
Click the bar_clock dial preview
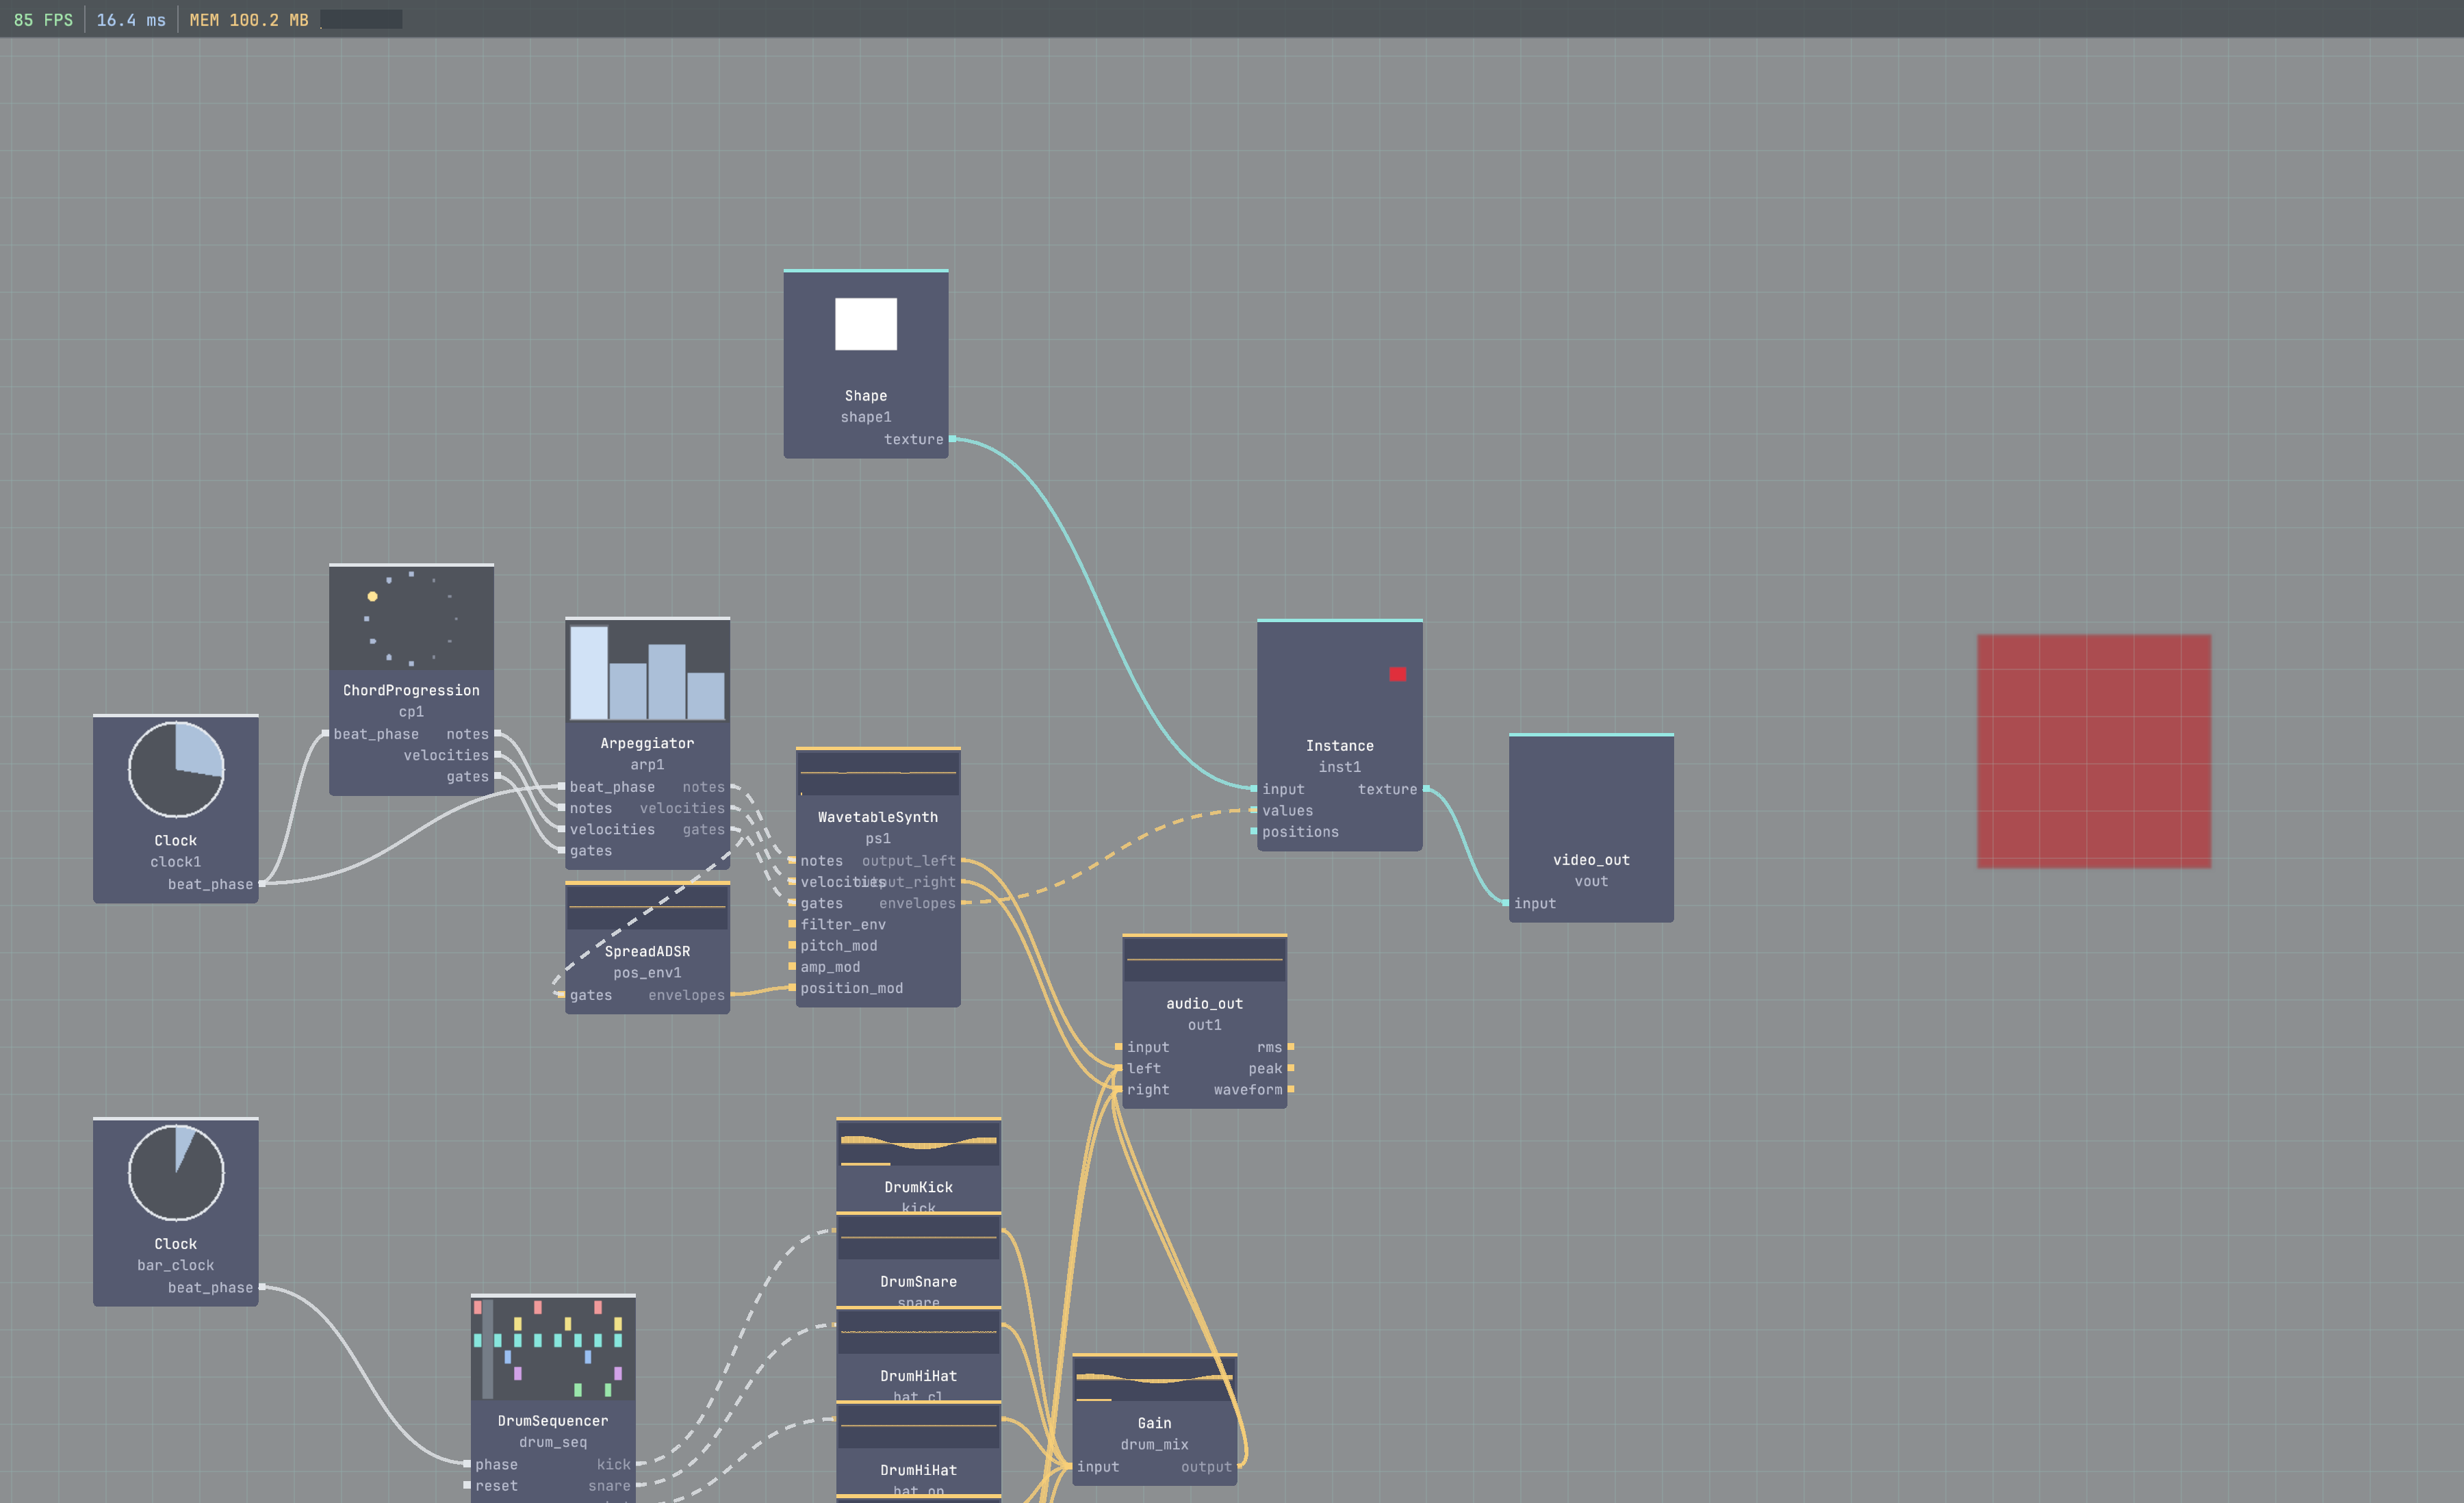176,1172
